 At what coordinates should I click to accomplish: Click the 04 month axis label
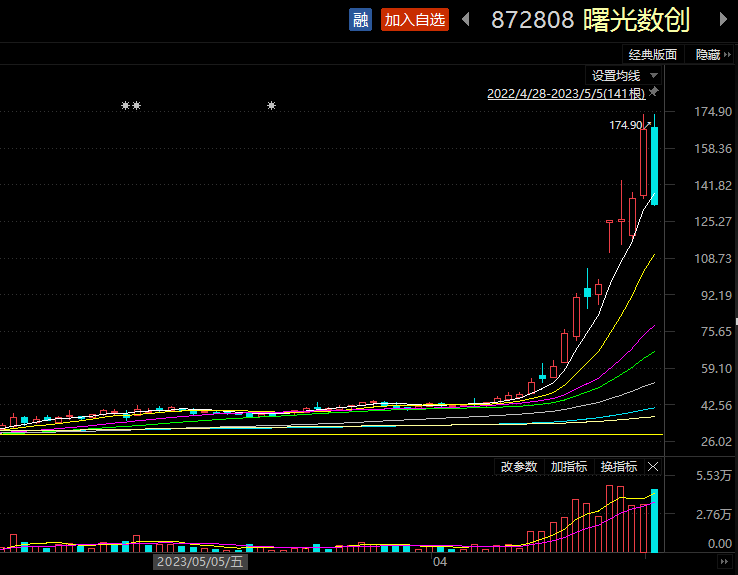(x=440, y=561)
